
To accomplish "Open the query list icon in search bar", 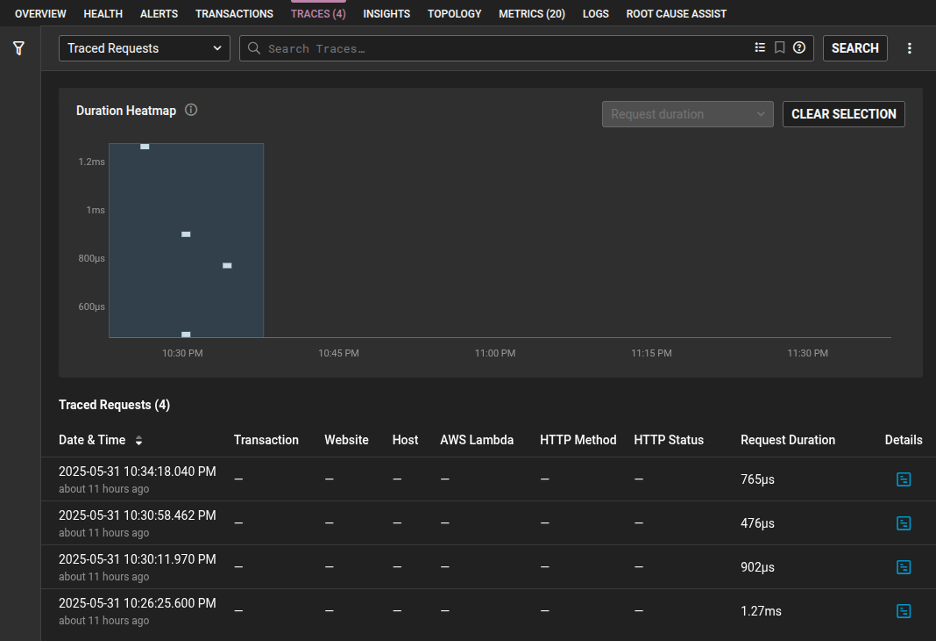I will pyautogui.click(x=760, y=48).
